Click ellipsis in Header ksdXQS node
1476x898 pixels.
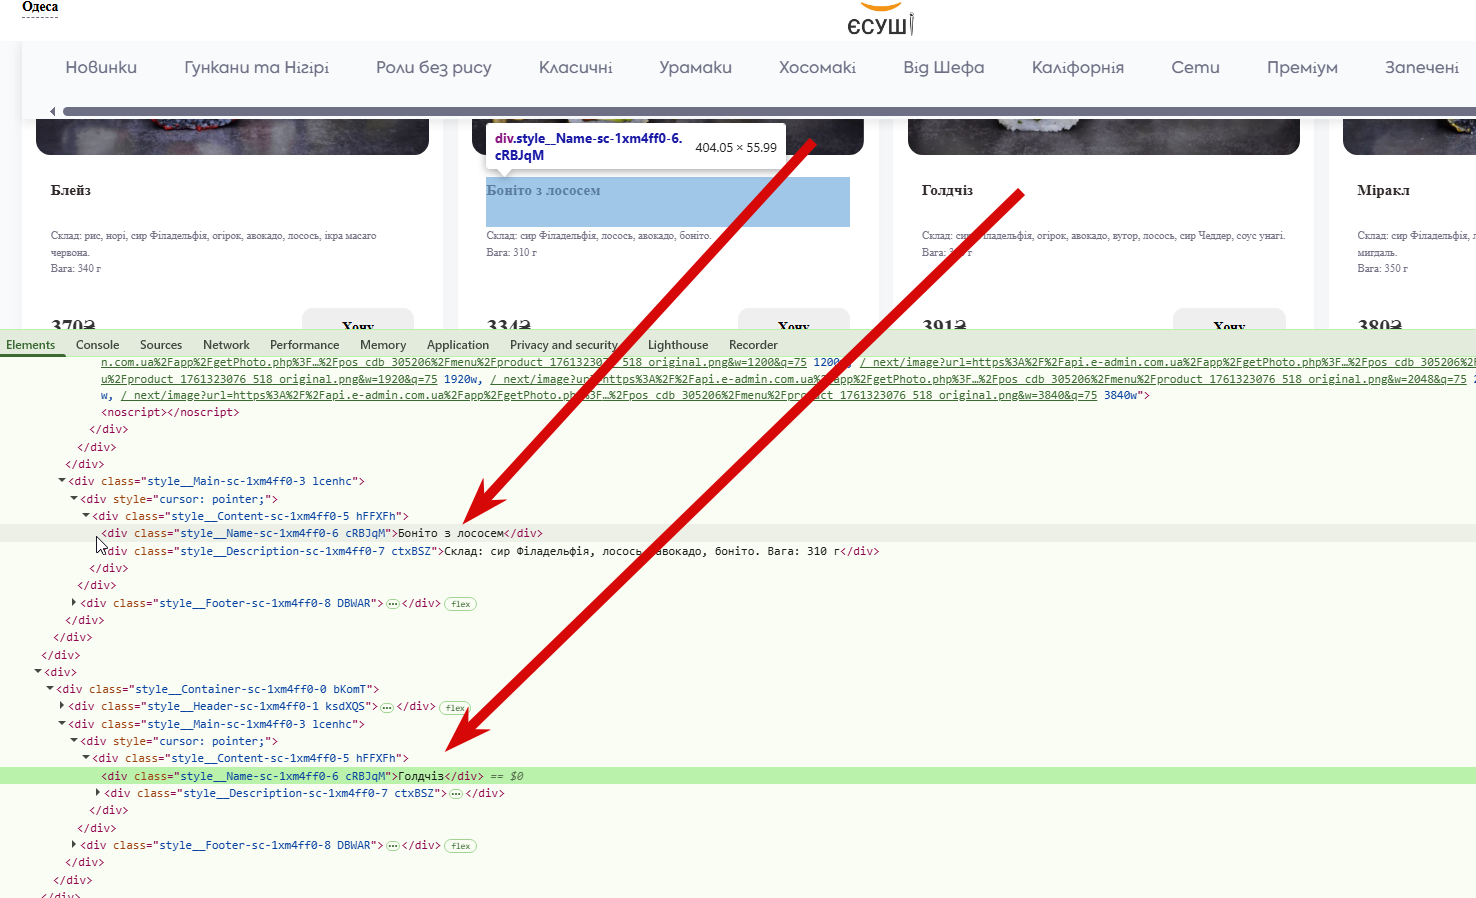click(x=387, y=707)
